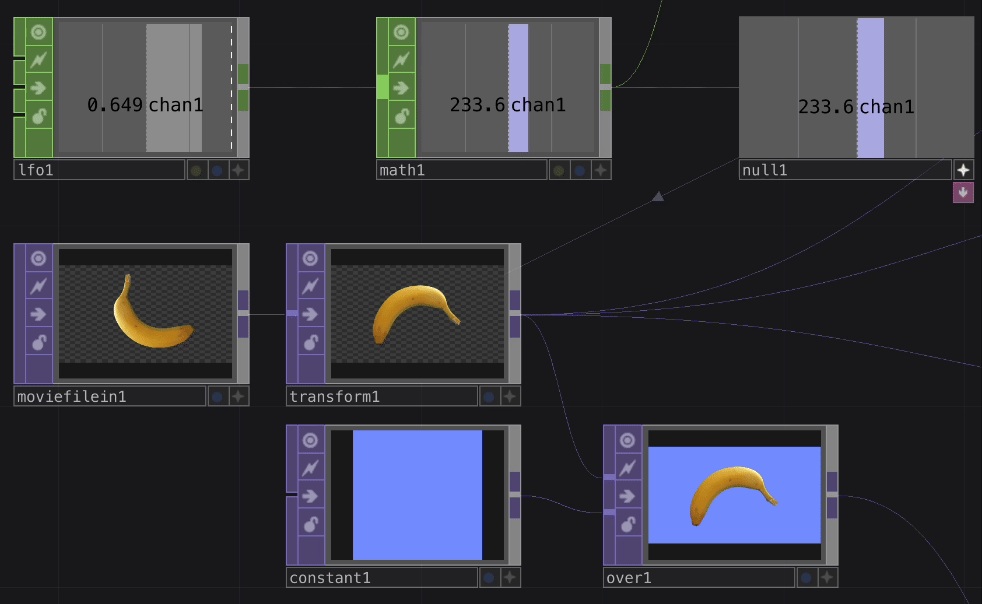Click the blue comment dot on math1

tap(577, 169)
